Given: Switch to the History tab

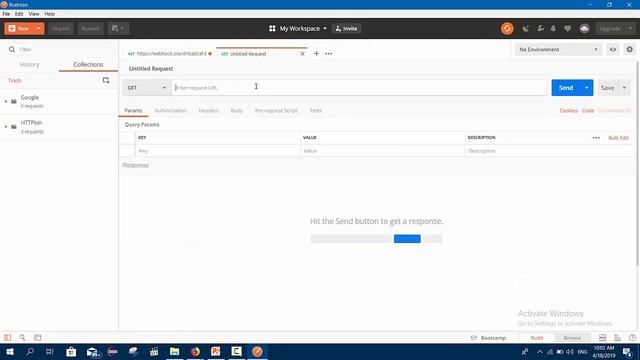Looking at the screenshot, I should pos(29,64).
